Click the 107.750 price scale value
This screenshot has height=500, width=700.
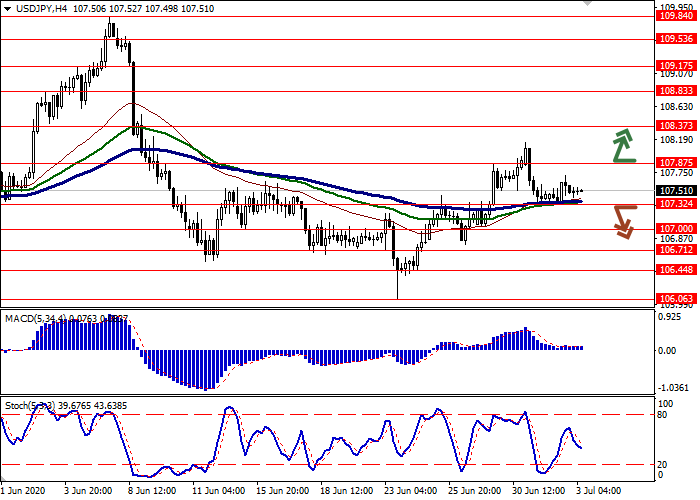click(676, 173)
